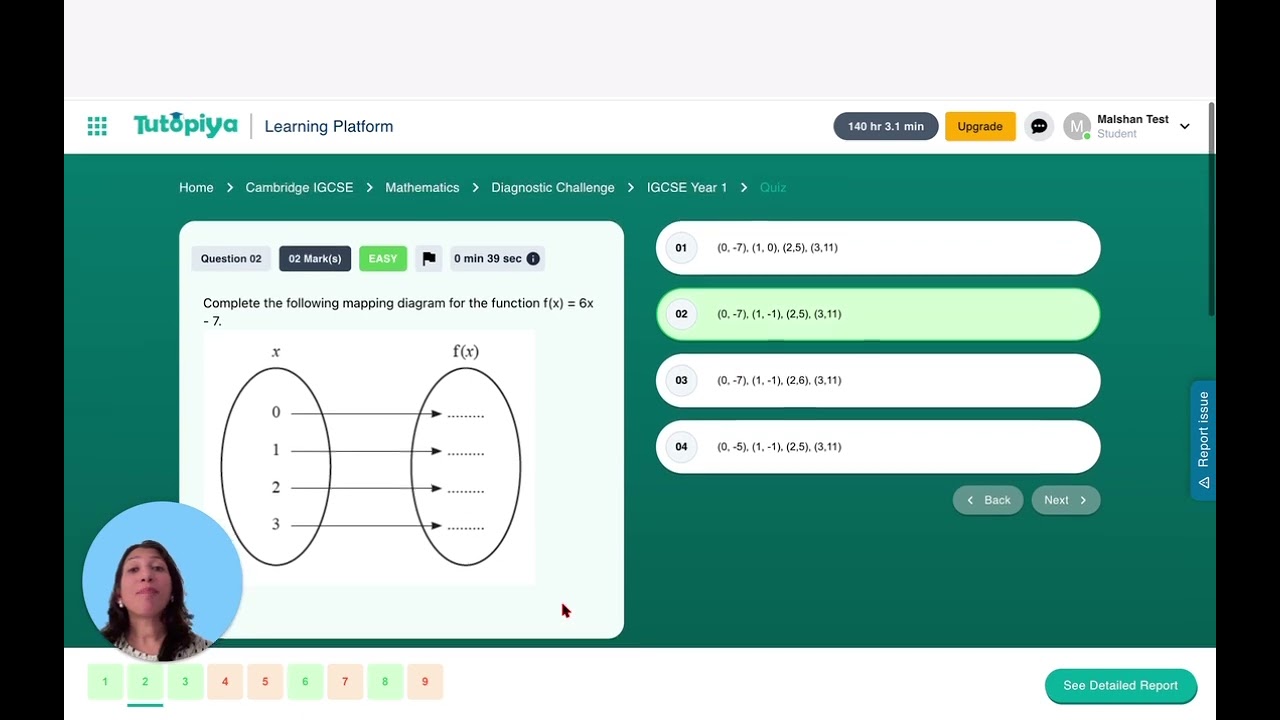Click the mapping diagram image
The width and height of the screenshot is (1280, 720).
pos(370,457)
